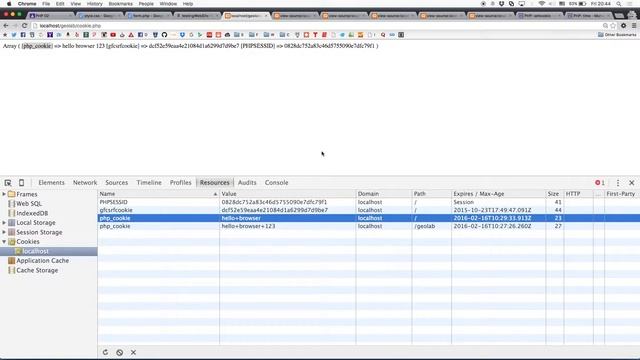Sort by the Path column header
The image size is (640, 360).
[431, 194]
